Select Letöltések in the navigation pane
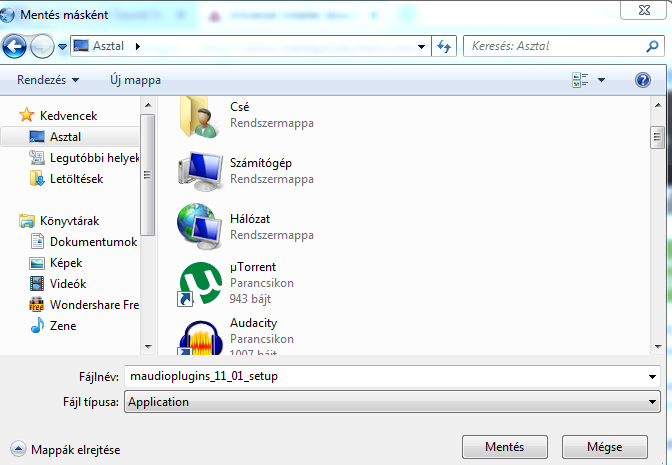The width and height of the screenshot is (672, 465). pos(77,178)
